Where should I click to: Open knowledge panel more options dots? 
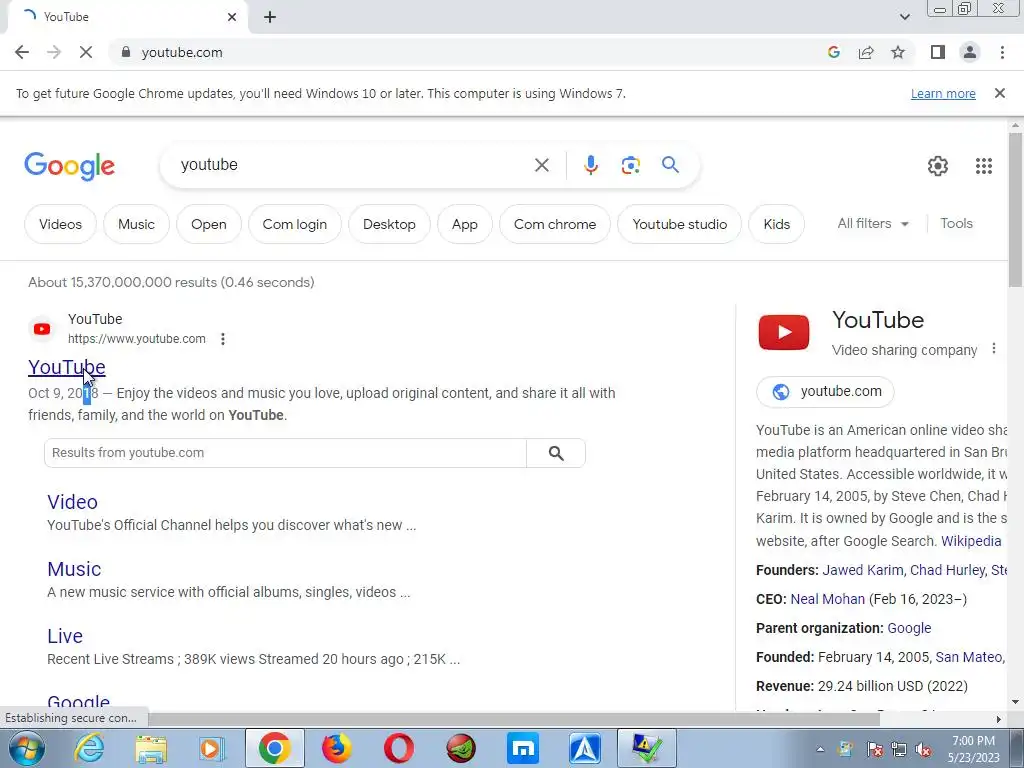(993, 349)
